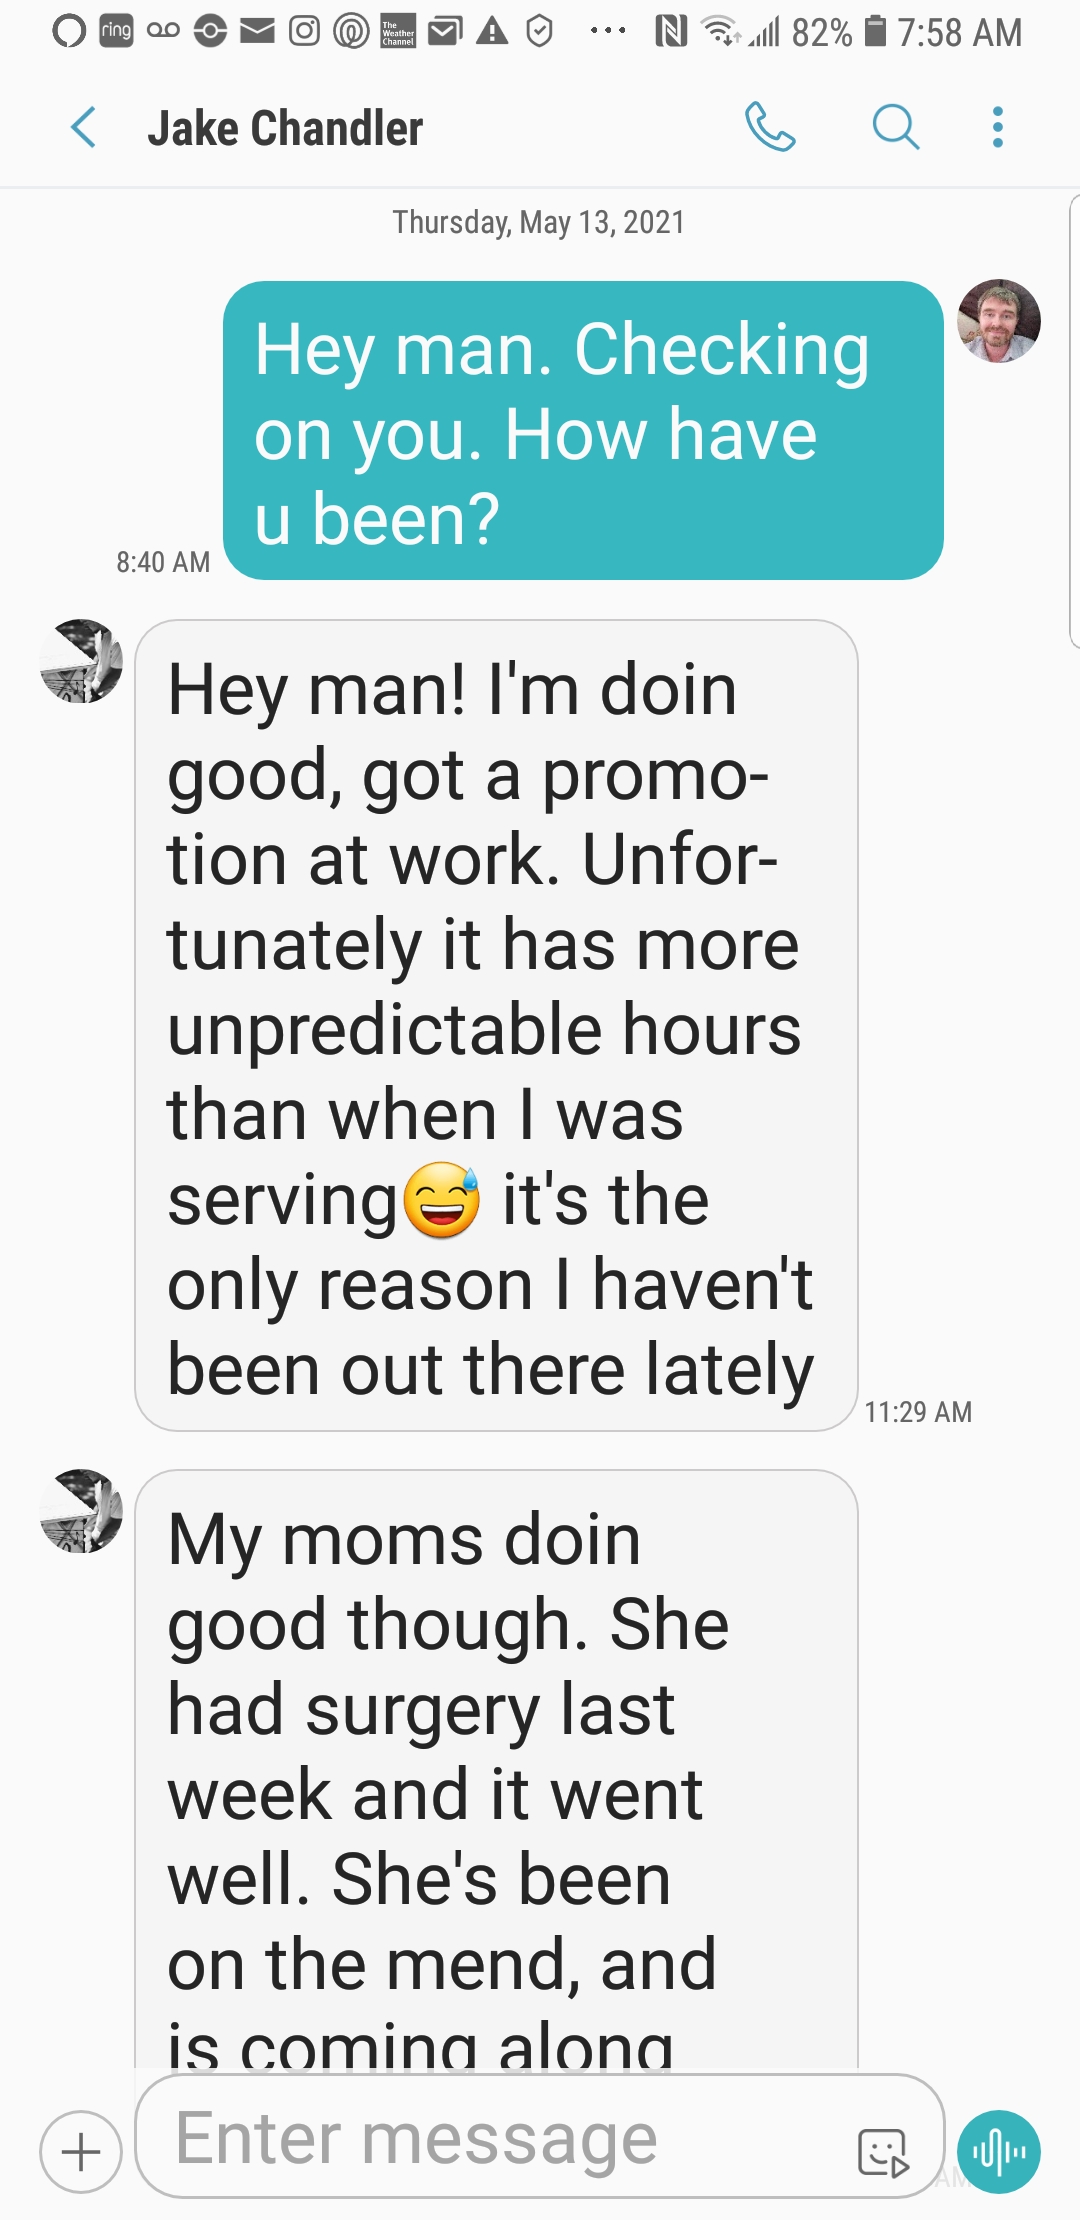Tap the back arrow beside Jake Chandler
This screenshot has width=1080, height=2220.
[84, 128]
